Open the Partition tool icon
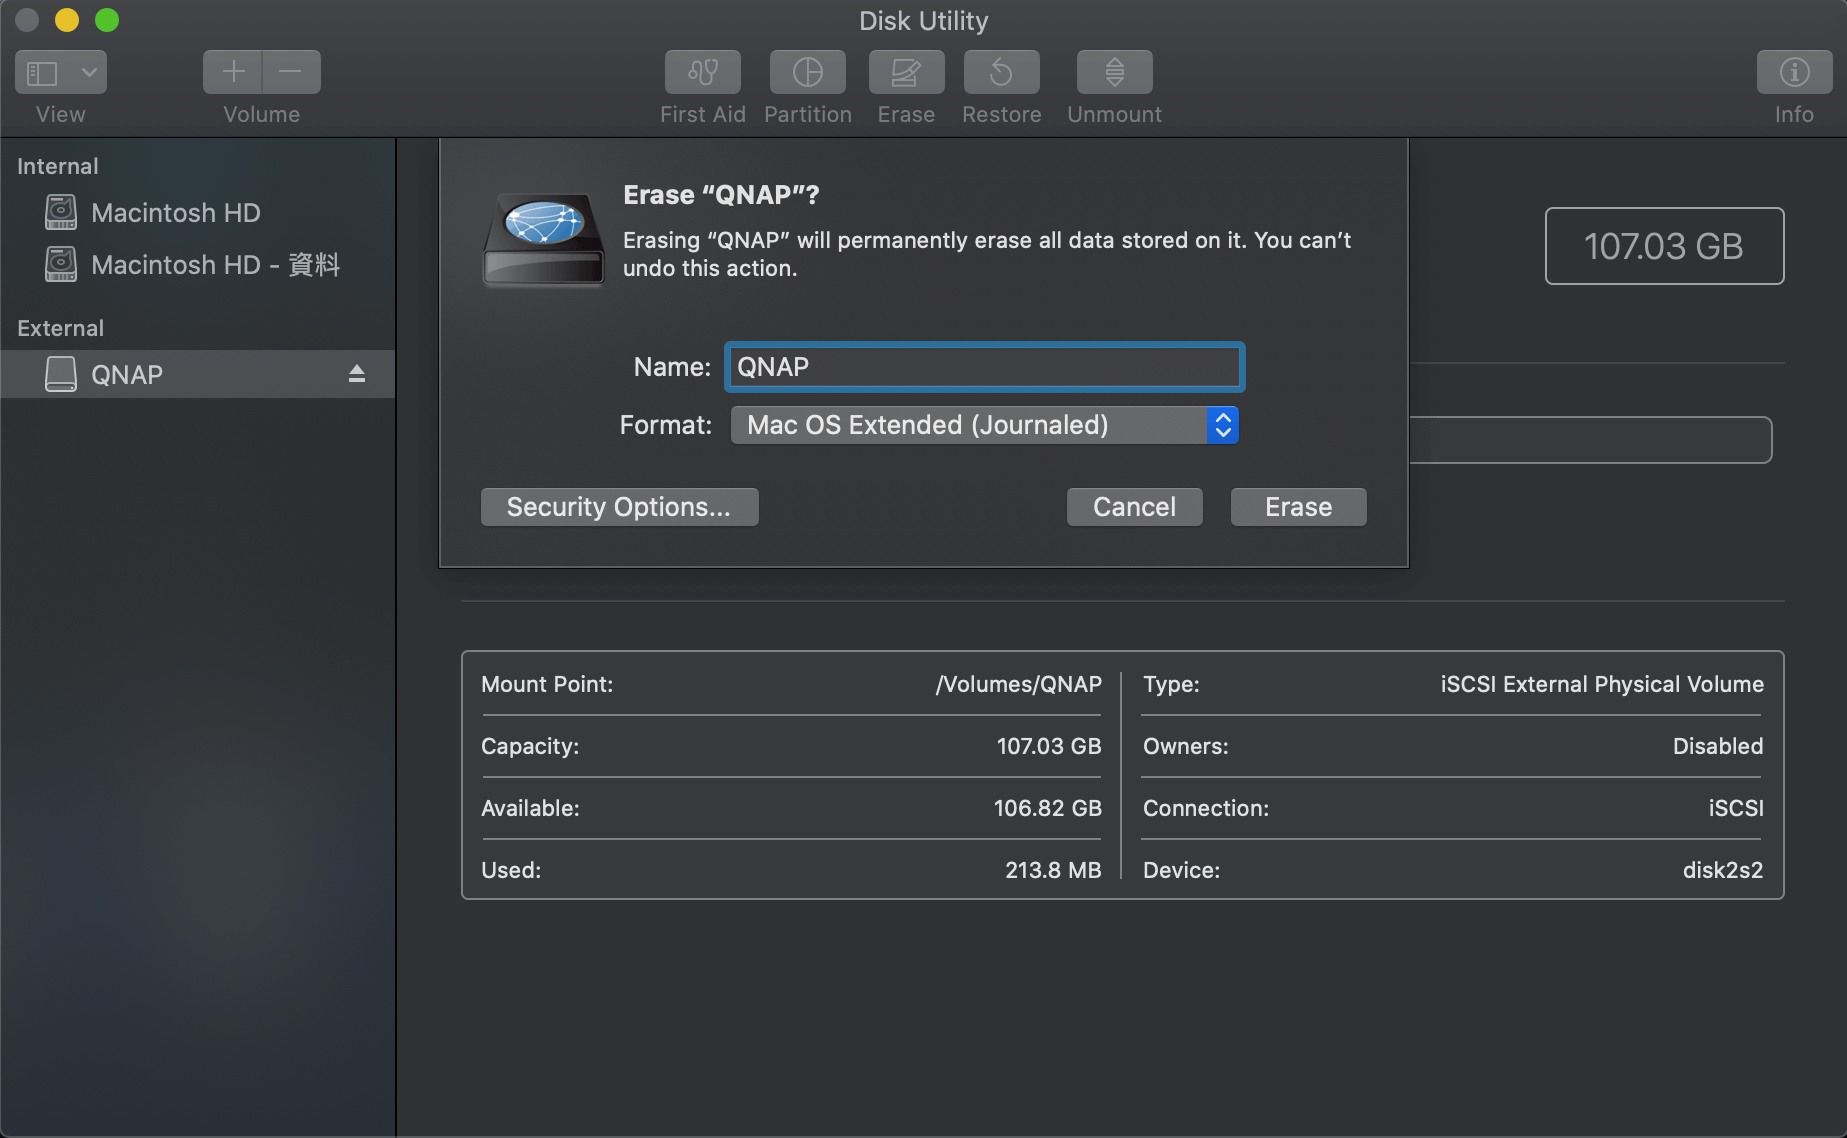 click(x=808, y=72)
